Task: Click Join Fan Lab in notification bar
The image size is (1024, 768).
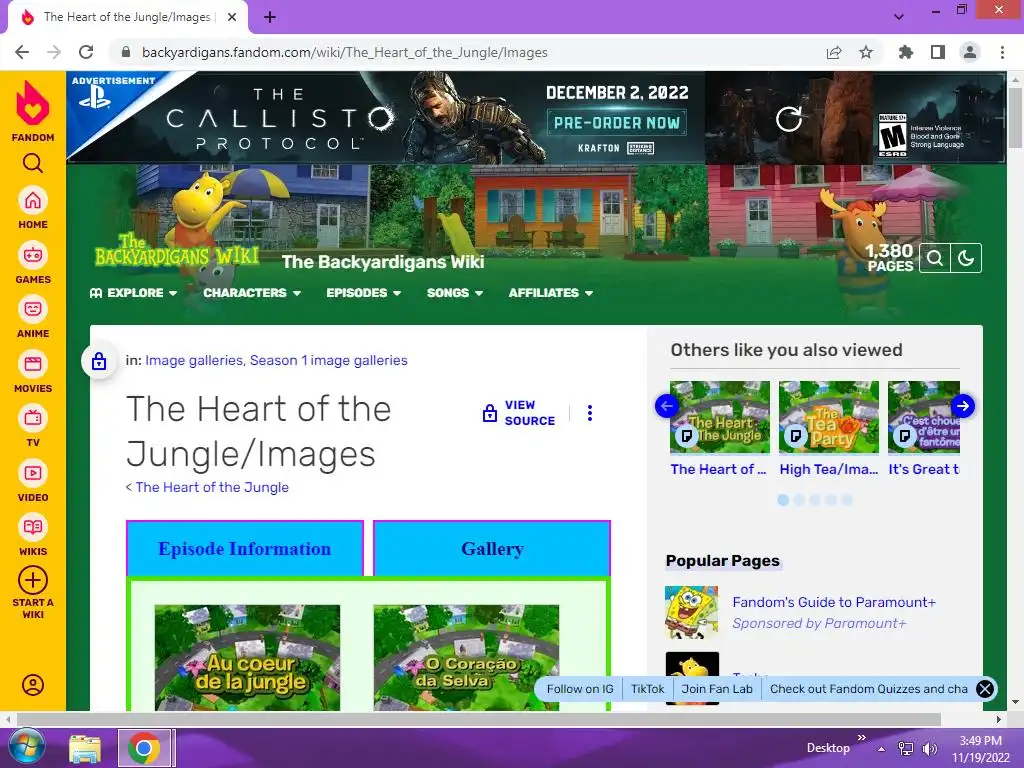Action: point(717,689)
